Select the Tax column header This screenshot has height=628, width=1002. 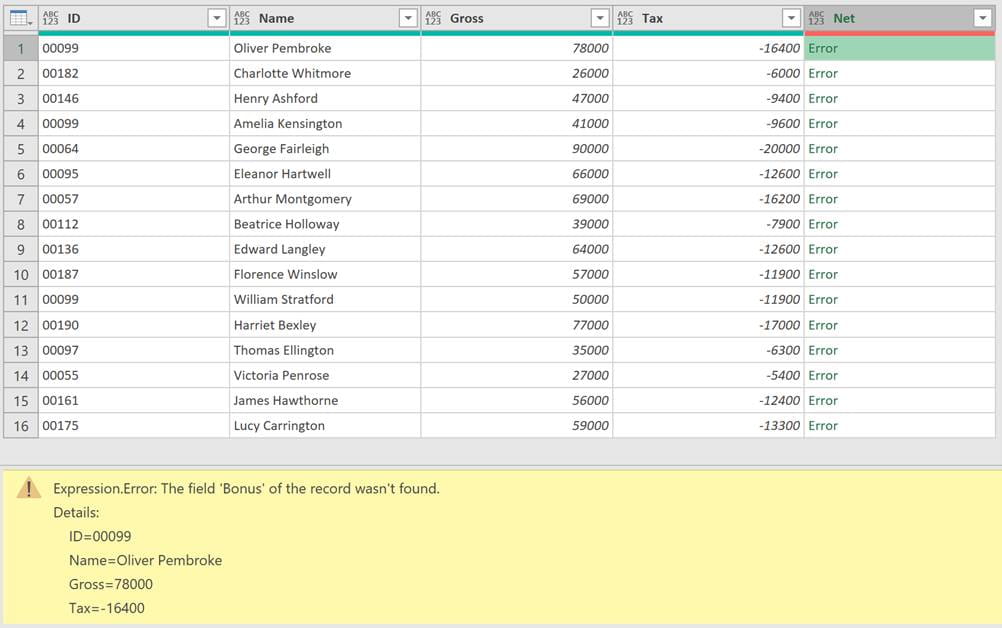[708, 19]
